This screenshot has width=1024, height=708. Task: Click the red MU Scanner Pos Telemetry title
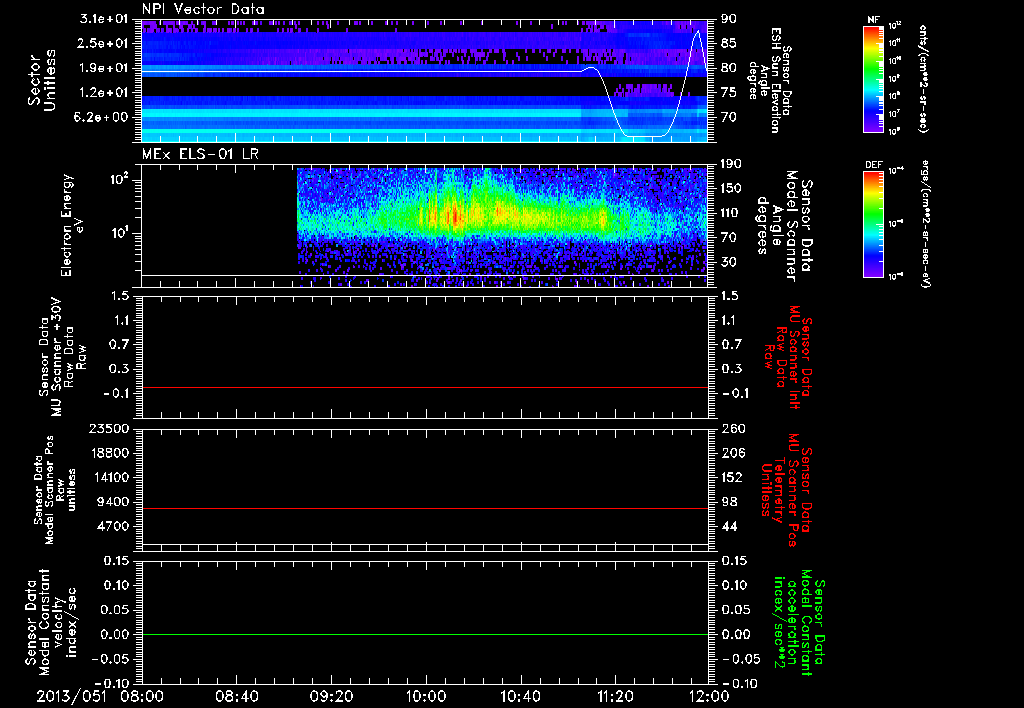point(788,490)
